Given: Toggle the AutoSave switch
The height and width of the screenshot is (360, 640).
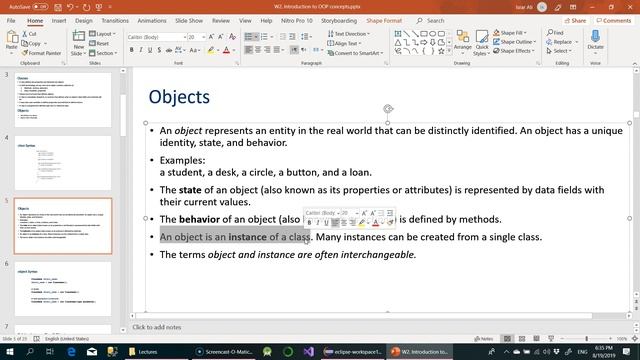Looking at the screenshot, I should tap(40, 7).
